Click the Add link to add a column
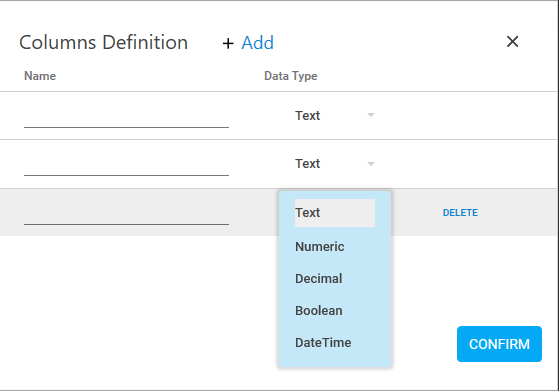 point(257,43)
